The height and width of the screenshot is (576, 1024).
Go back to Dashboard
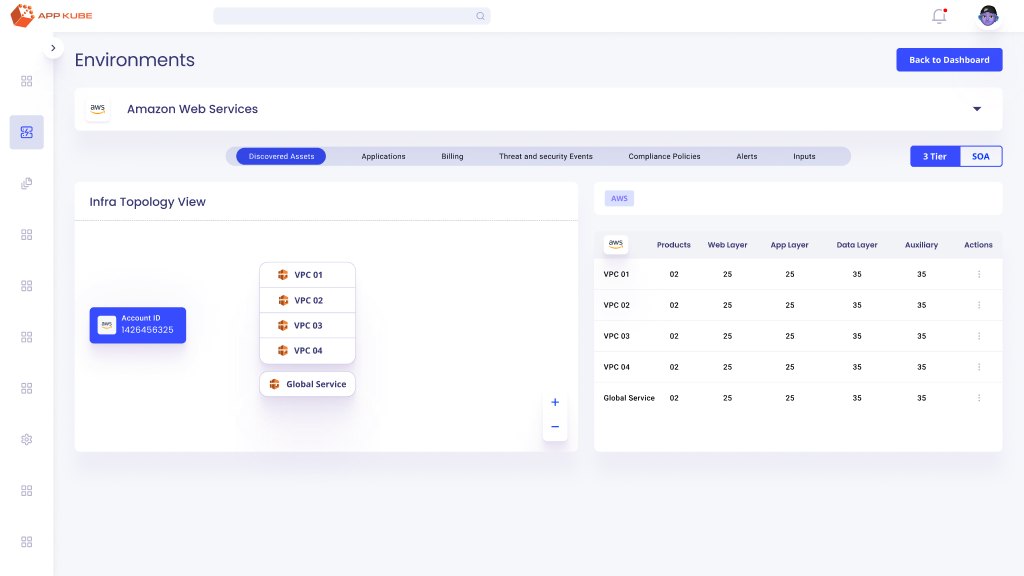[x=949, y=59]
